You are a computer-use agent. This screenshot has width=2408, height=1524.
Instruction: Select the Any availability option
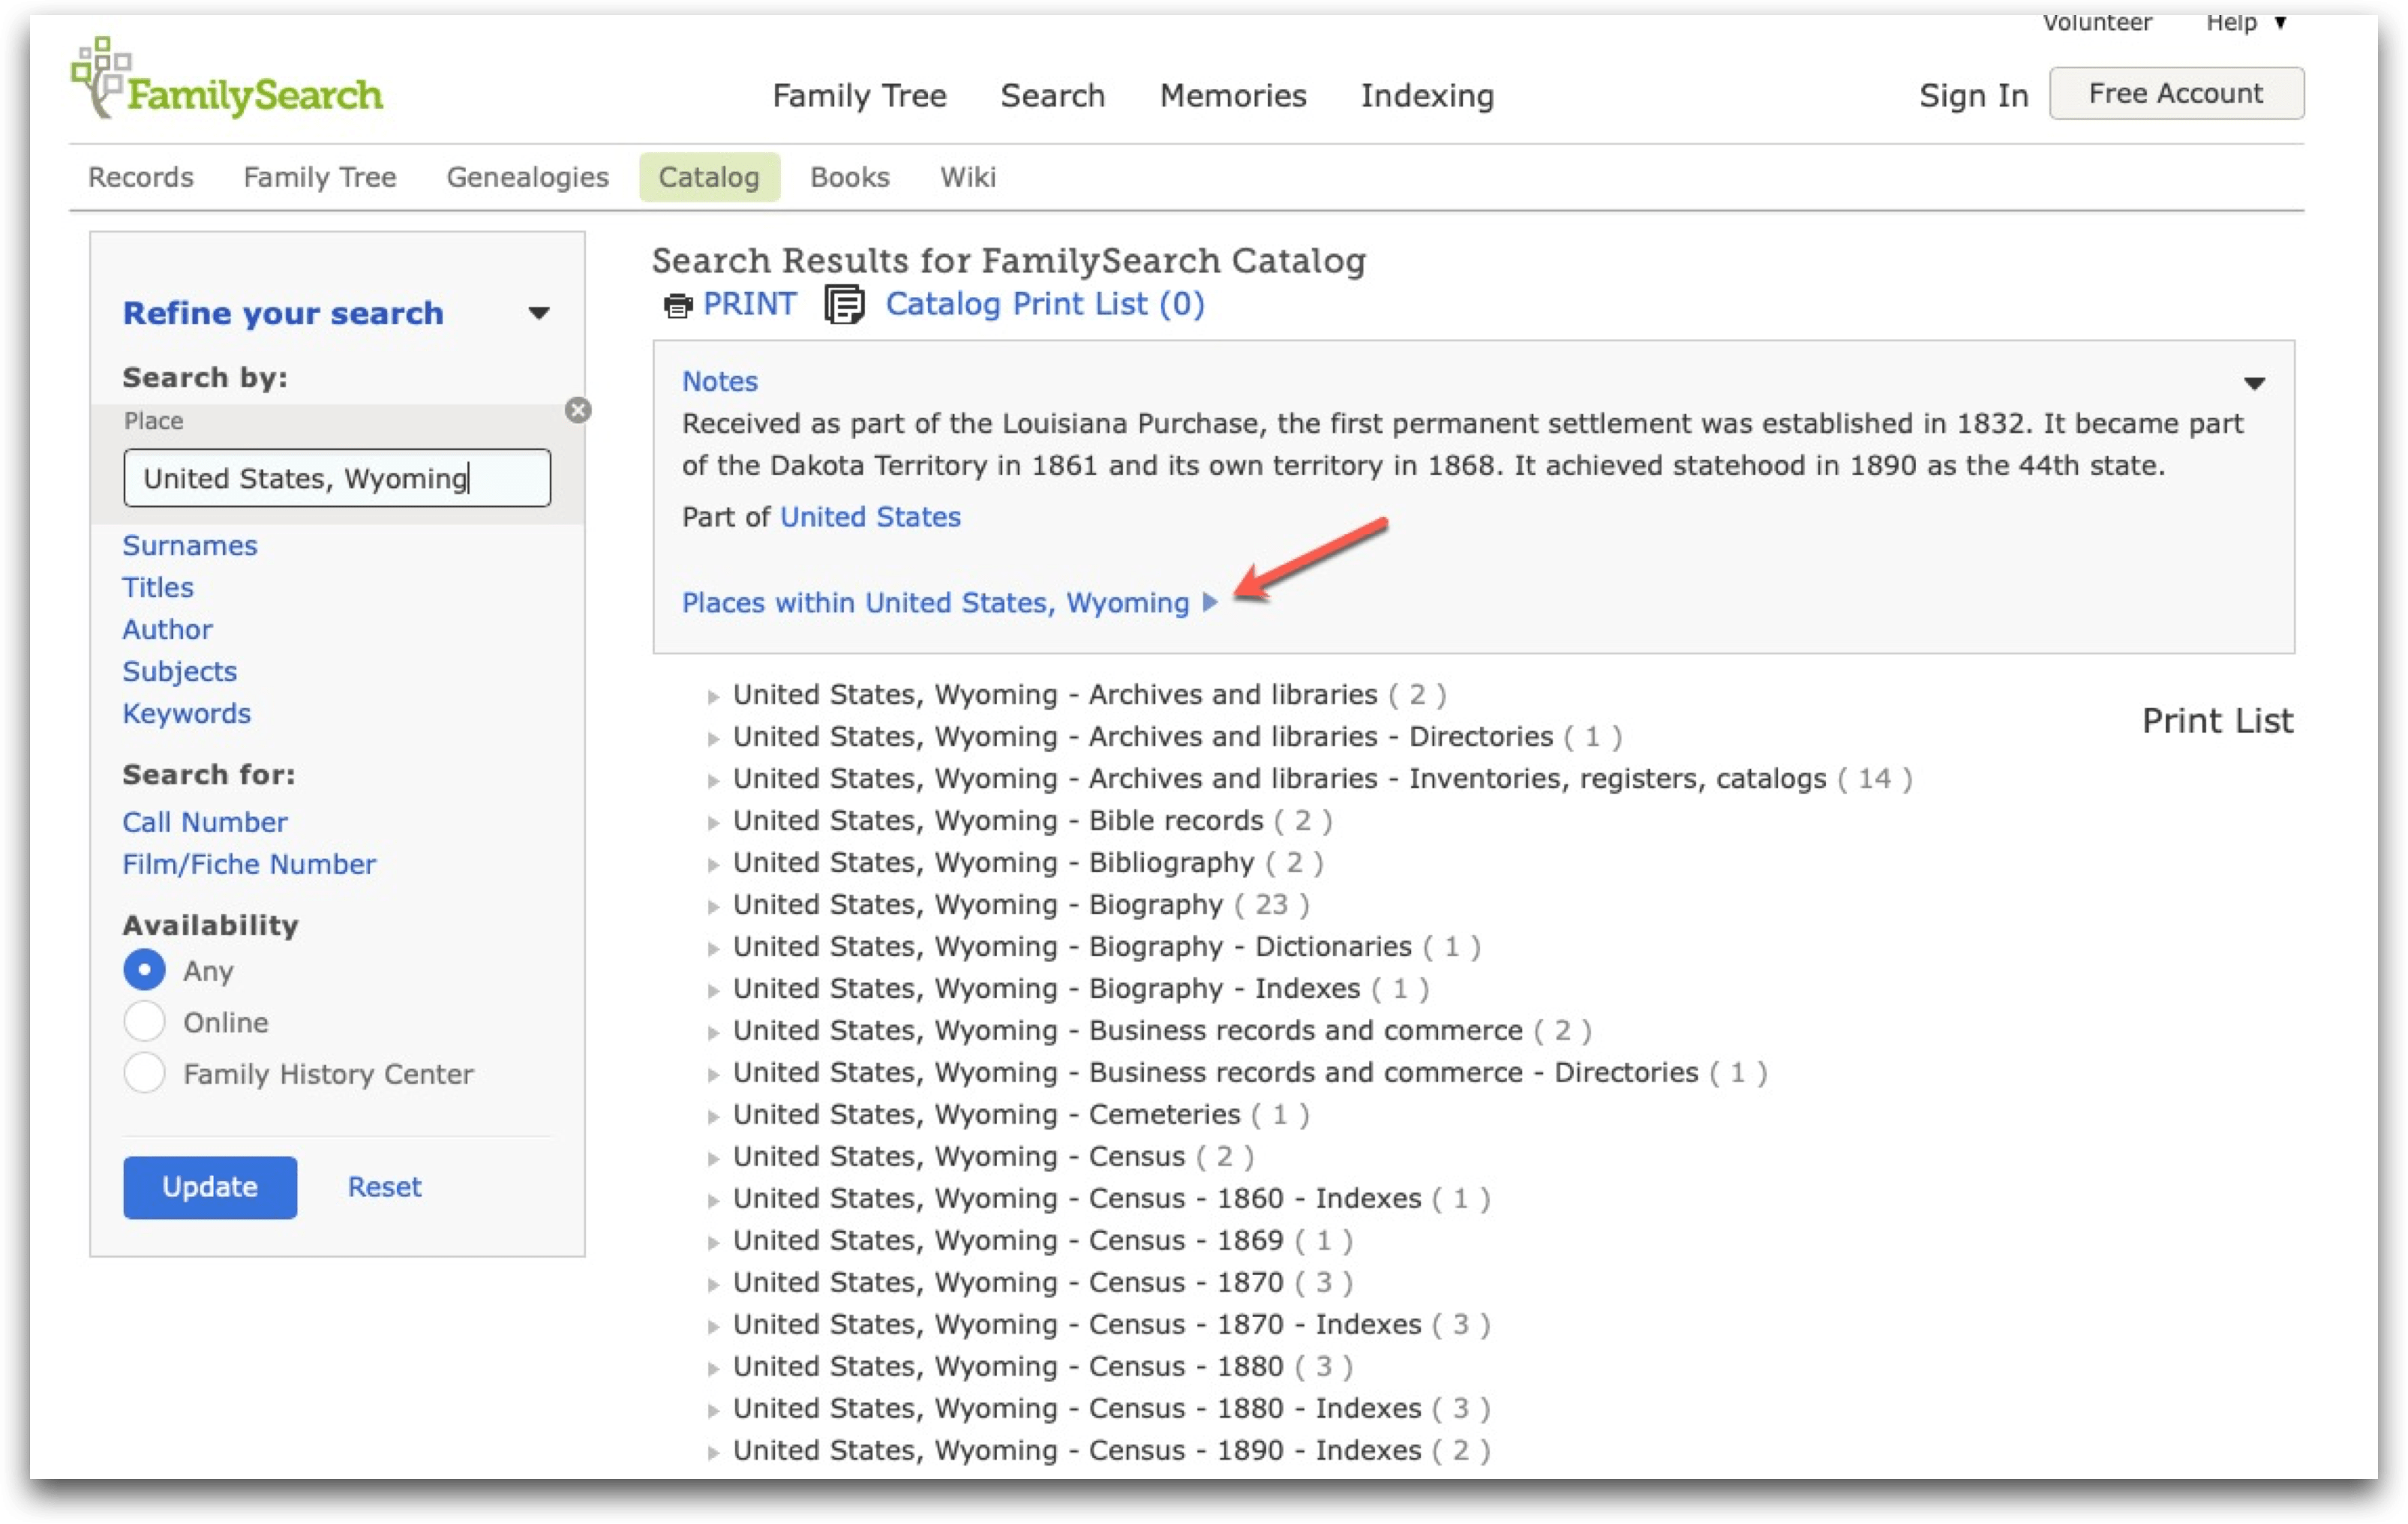point(144,970)
